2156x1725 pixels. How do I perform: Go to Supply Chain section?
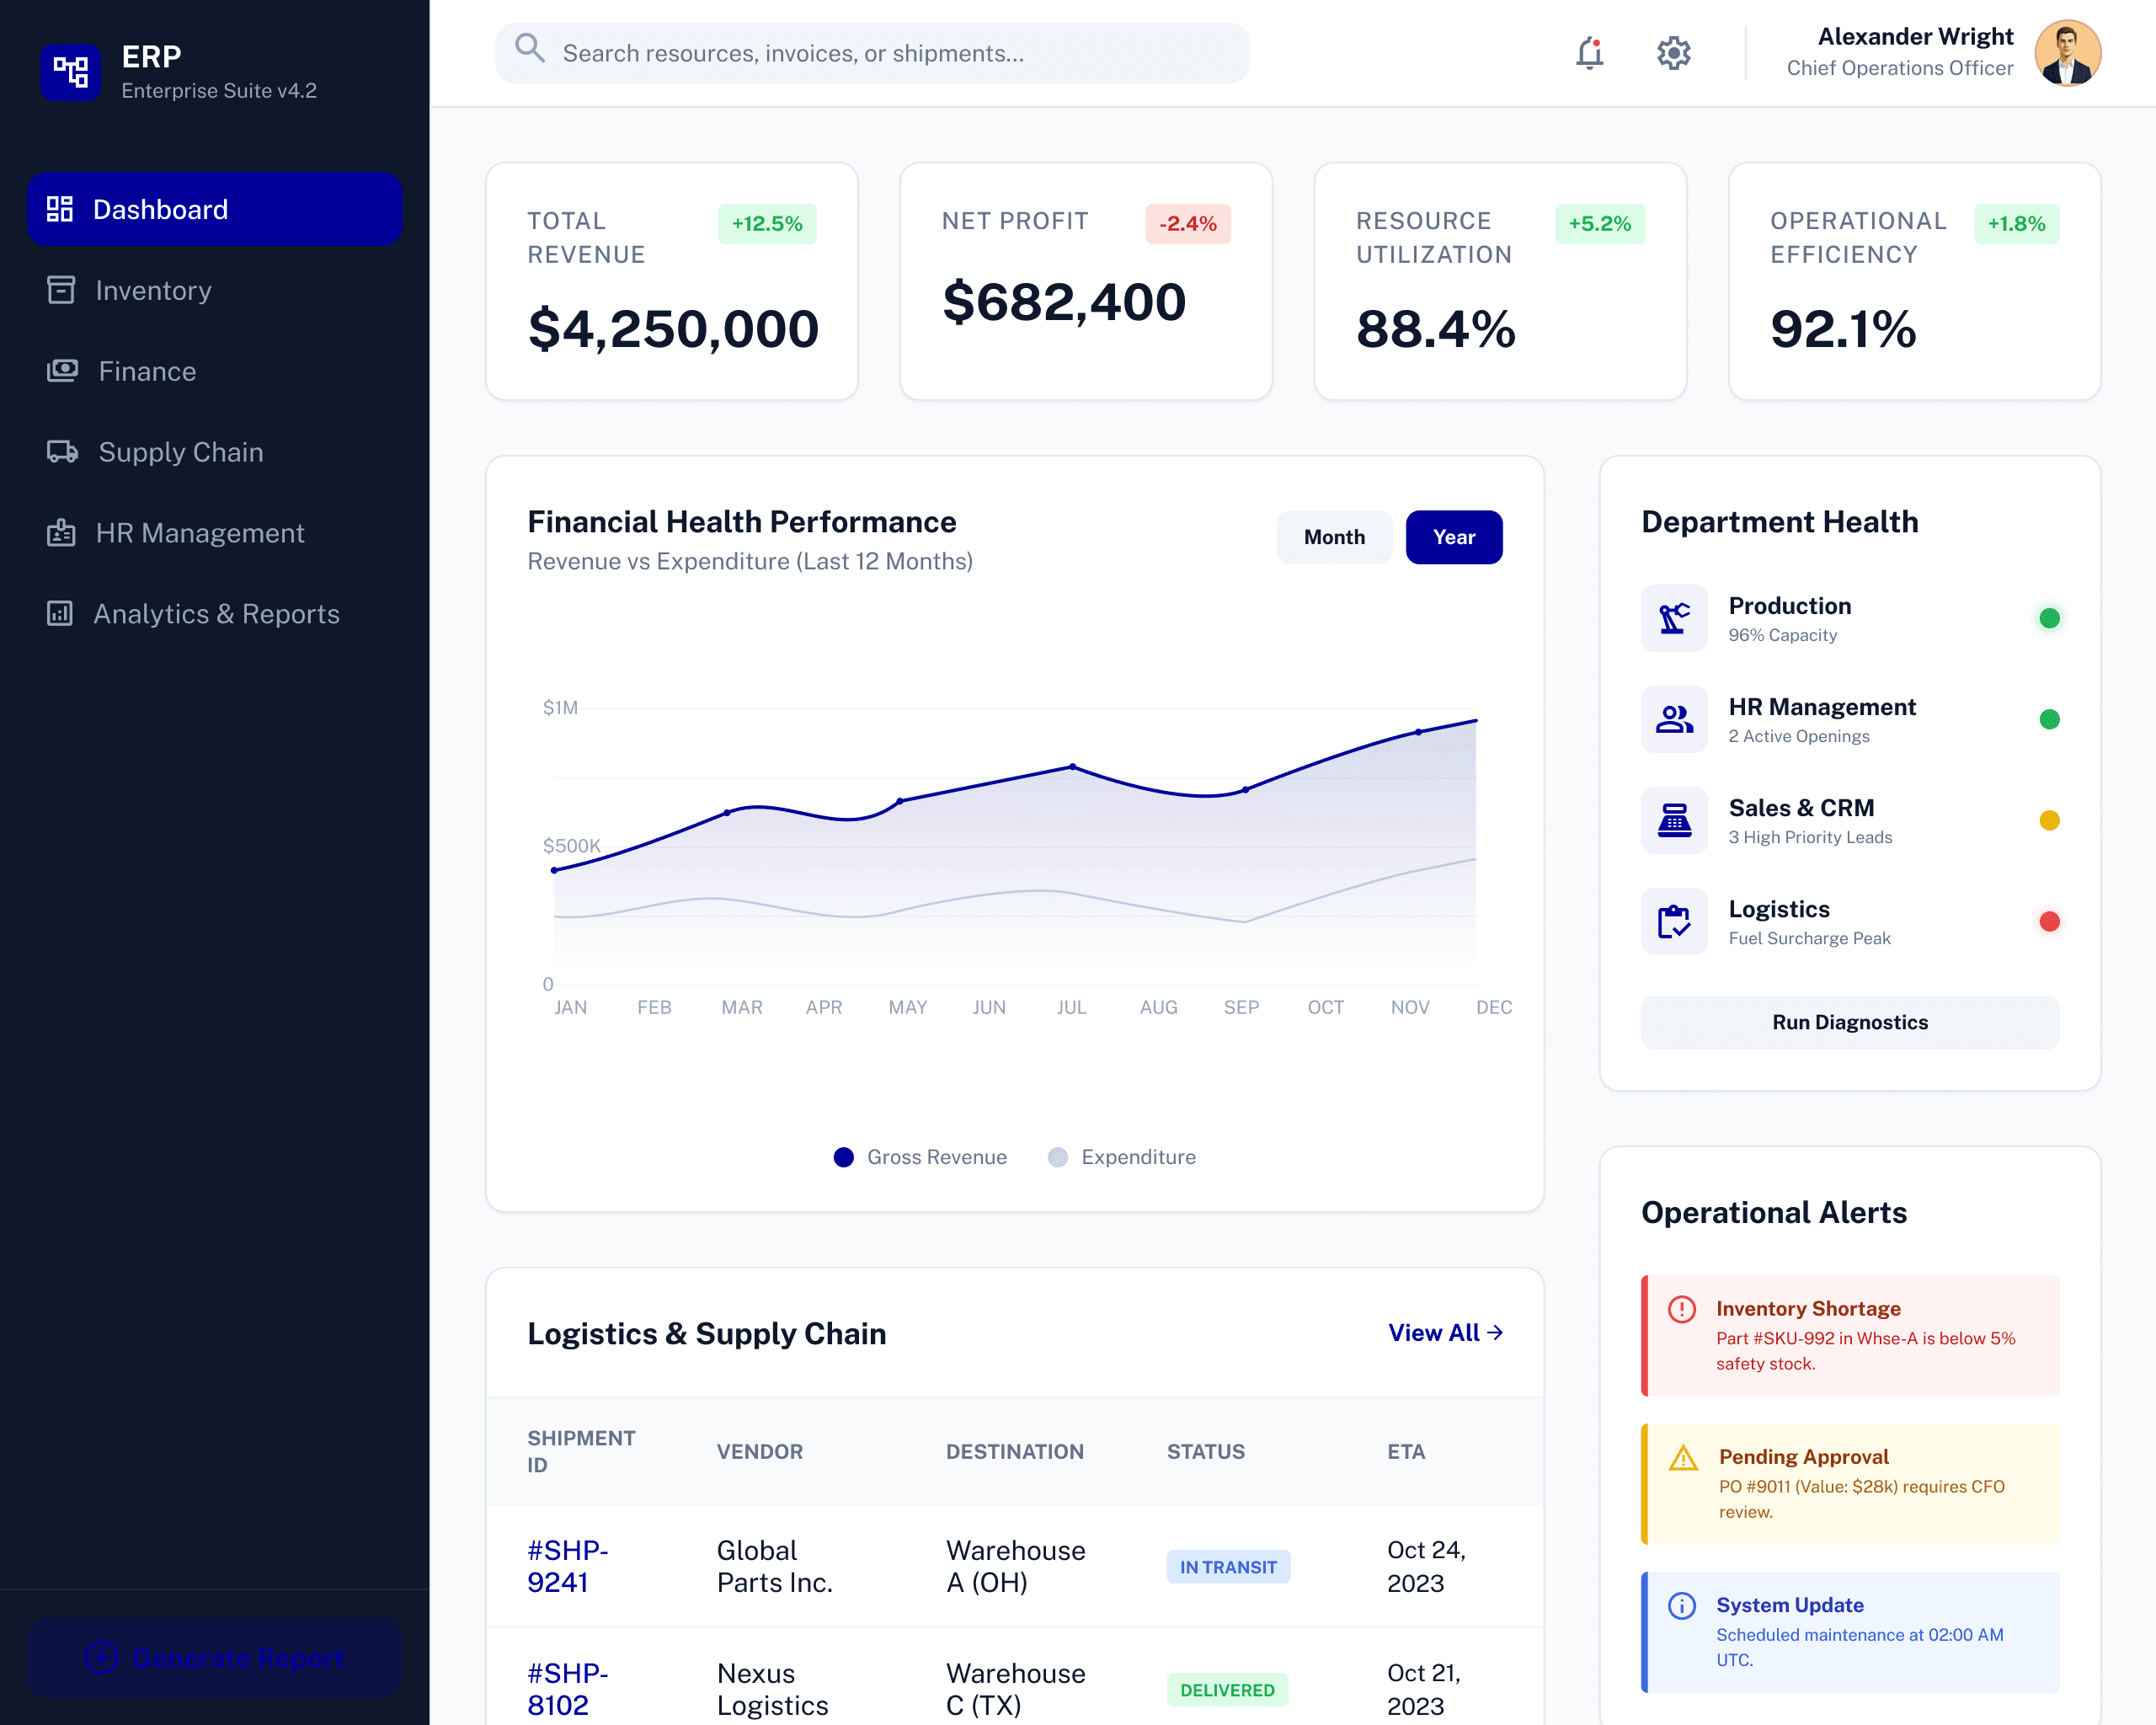tap(180, 452)
